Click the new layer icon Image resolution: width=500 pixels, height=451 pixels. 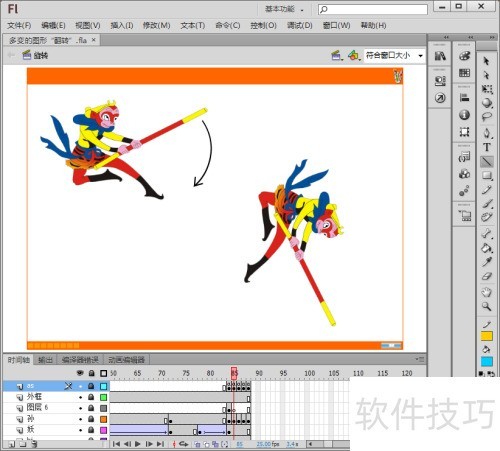click(x=11, y=444)
